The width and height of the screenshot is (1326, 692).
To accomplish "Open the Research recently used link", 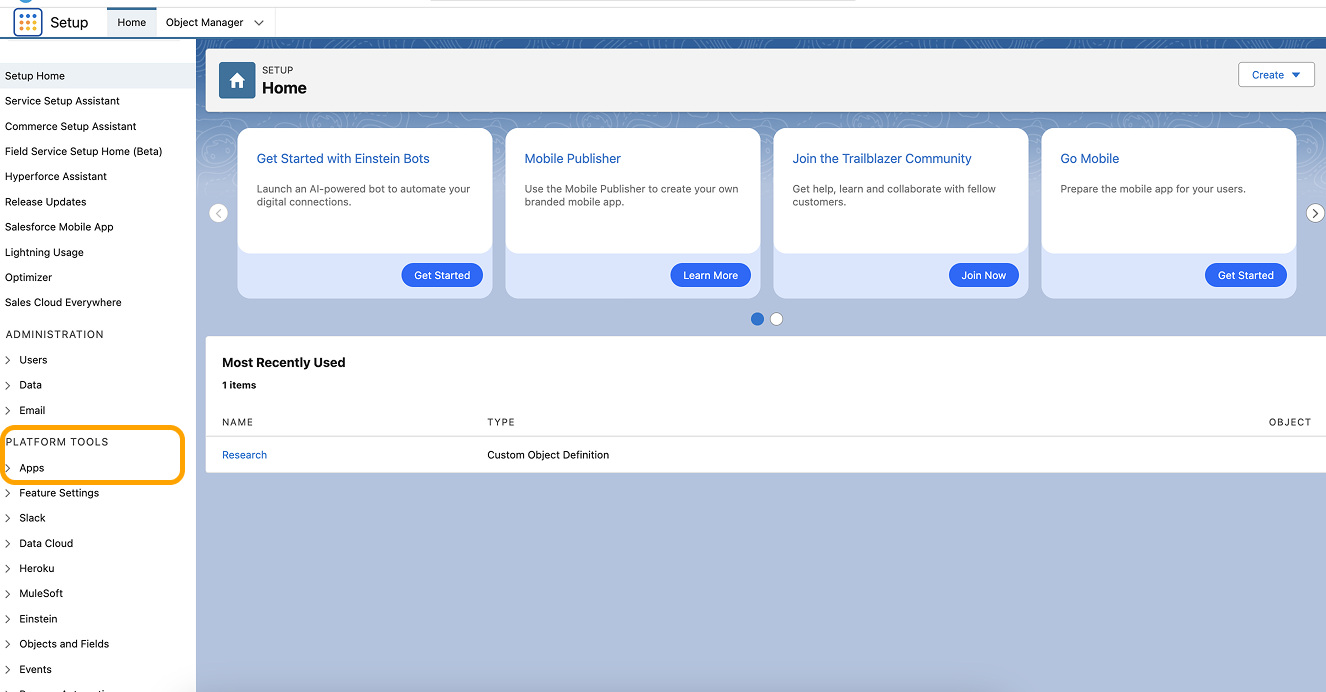I will tap(244, 455).
